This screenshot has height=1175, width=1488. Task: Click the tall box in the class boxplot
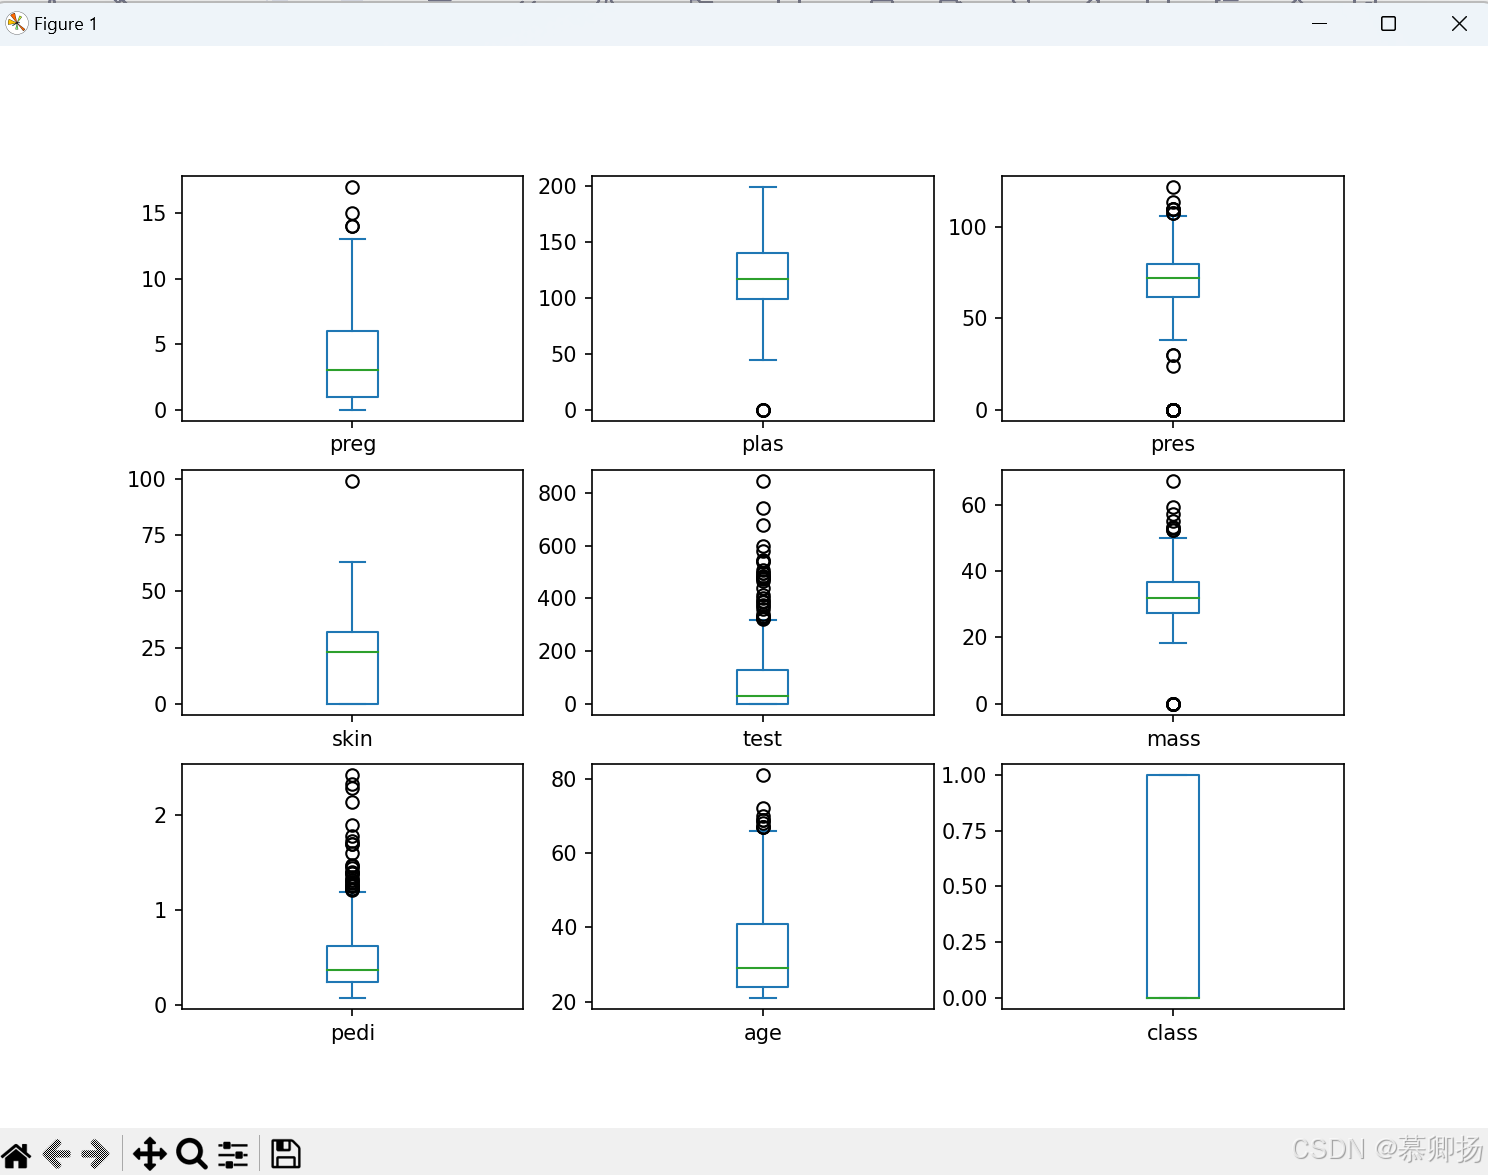pos(1173,886)
